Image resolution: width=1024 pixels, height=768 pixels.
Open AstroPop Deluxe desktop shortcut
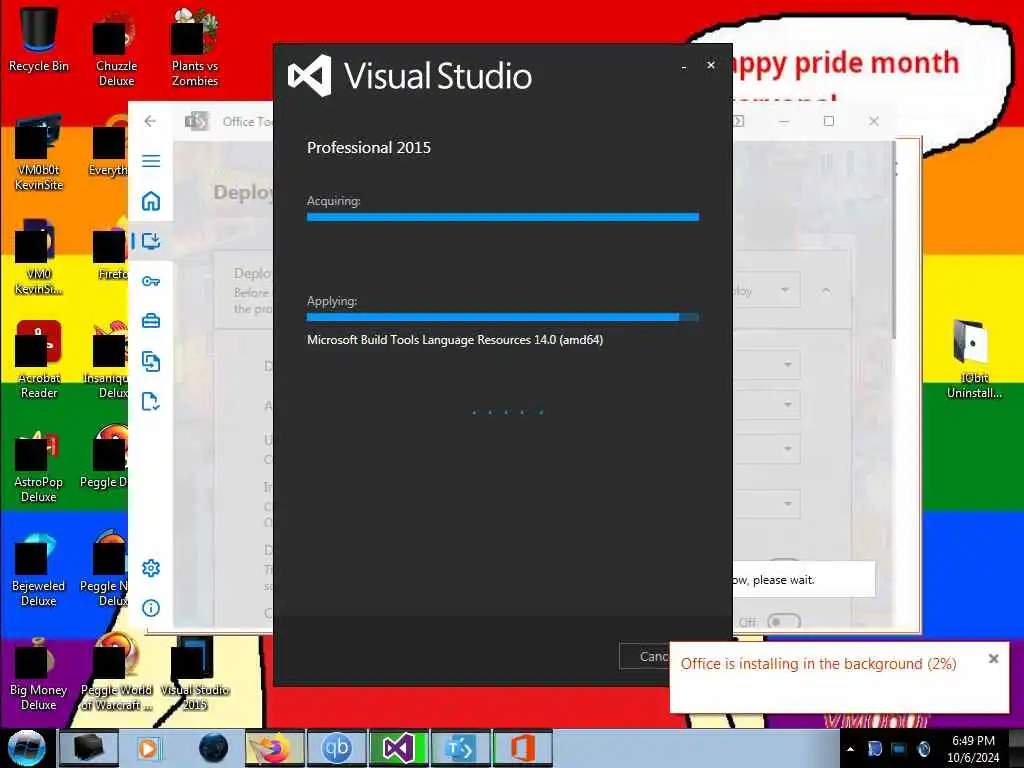coord(39,466)
